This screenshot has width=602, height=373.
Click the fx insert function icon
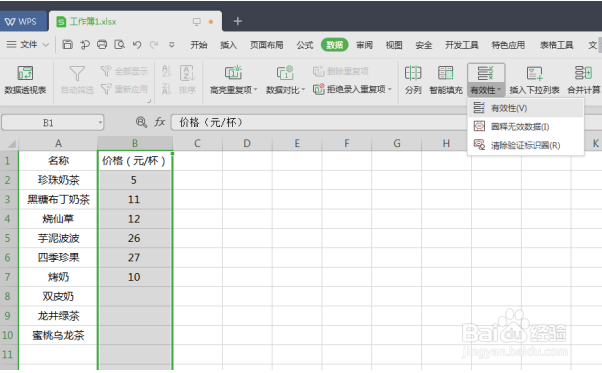pyautogui.click(x=159, y=122)
